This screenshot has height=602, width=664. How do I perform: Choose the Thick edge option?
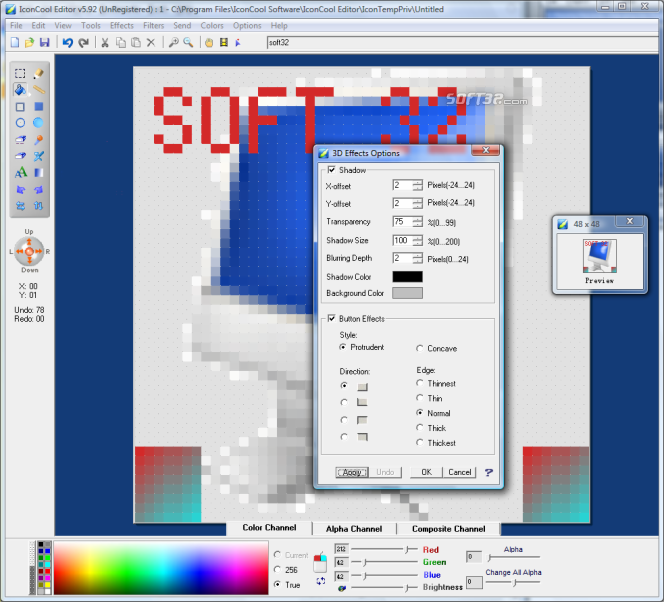(x=420, y=428)
